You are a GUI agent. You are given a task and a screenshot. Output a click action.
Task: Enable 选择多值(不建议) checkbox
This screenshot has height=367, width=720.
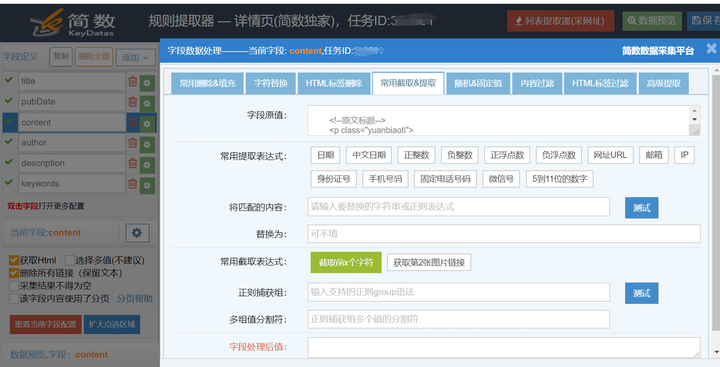pyautogui.click(x=69, y=260)
